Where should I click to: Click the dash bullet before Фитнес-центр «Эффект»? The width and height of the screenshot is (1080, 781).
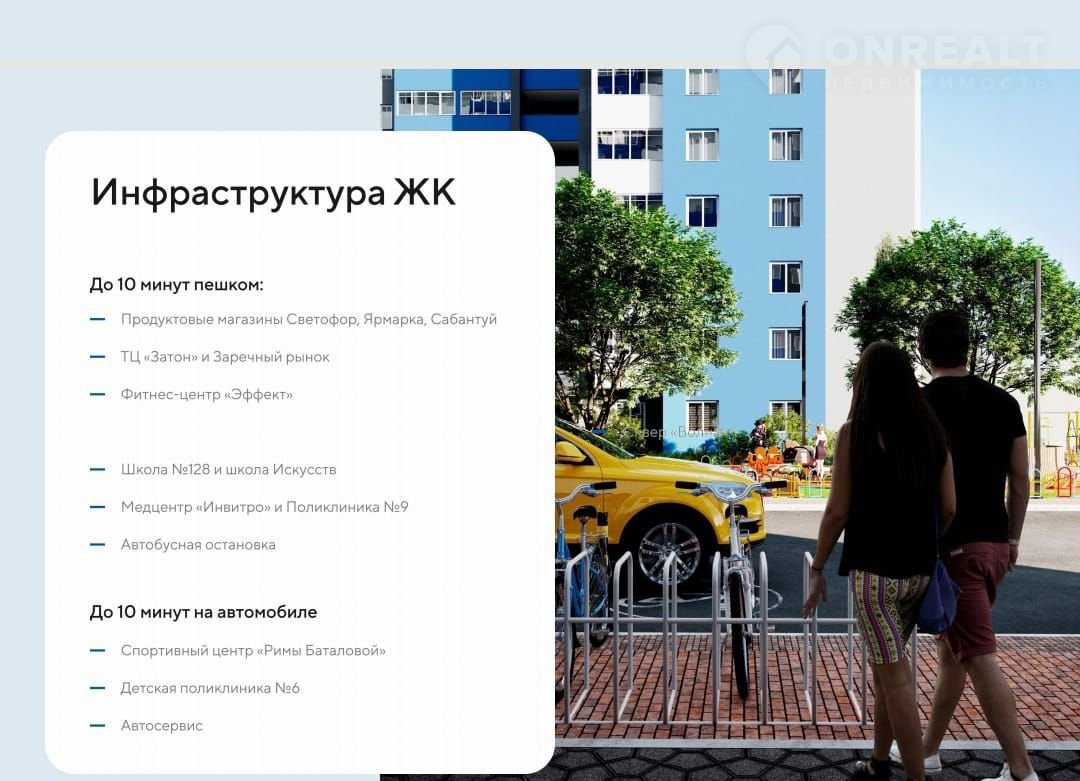[98, 394]
